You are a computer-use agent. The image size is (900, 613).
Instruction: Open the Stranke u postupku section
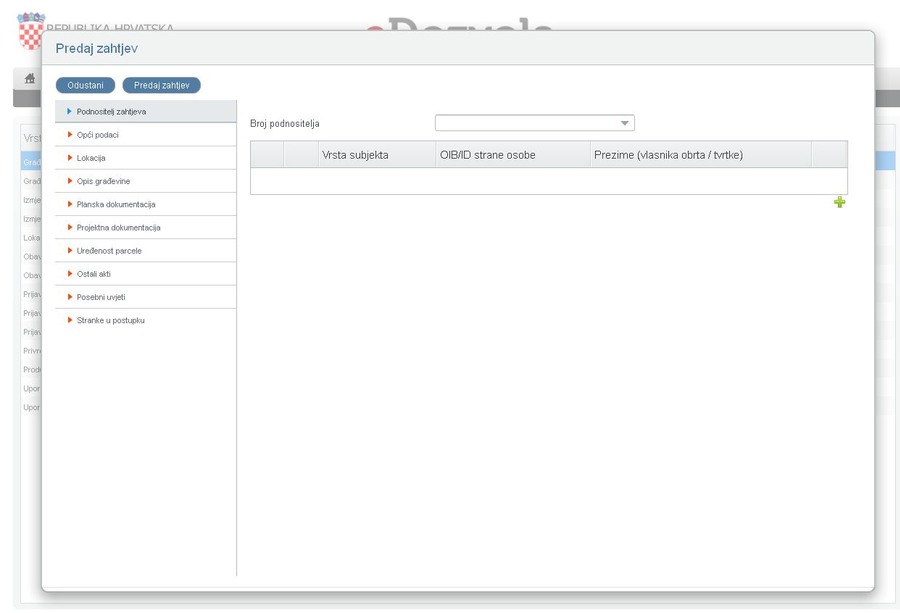point(110,320)
